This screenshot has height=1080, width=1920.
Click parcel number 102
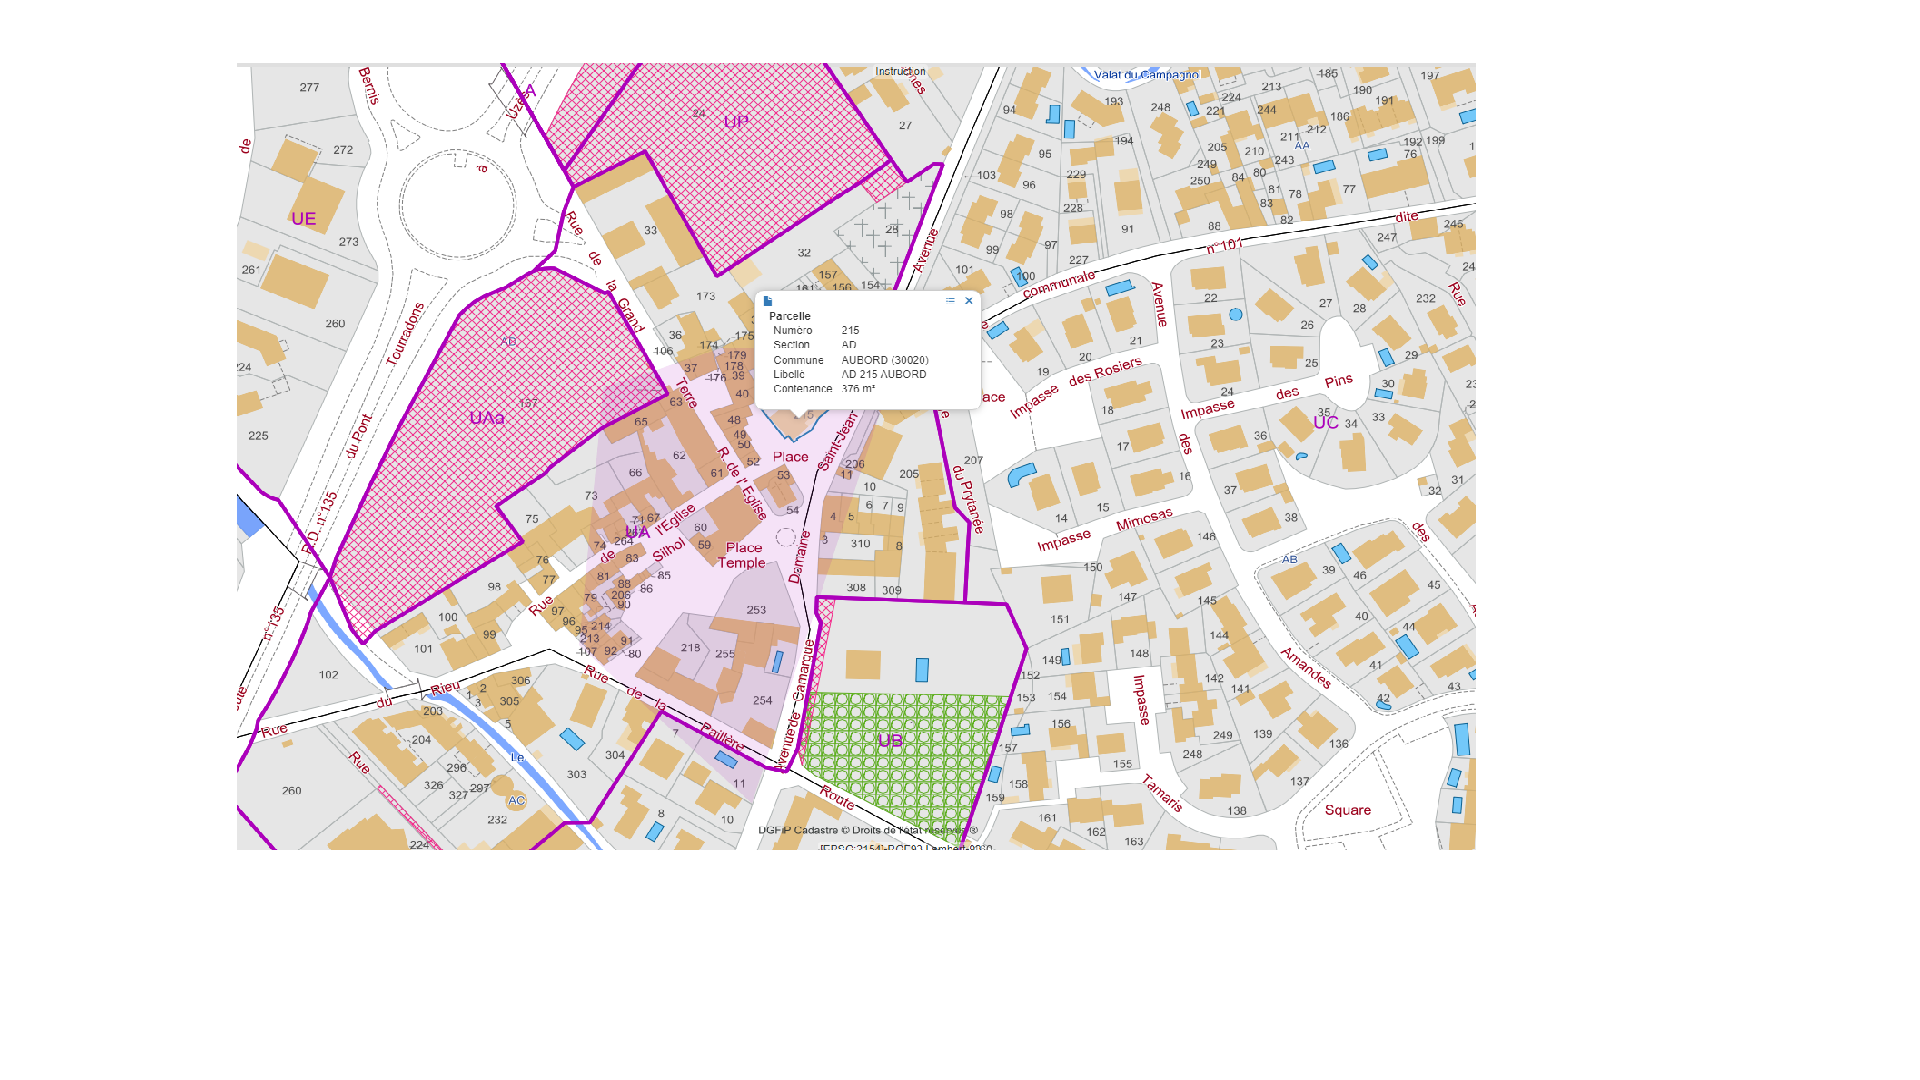(x=328, y=675)
